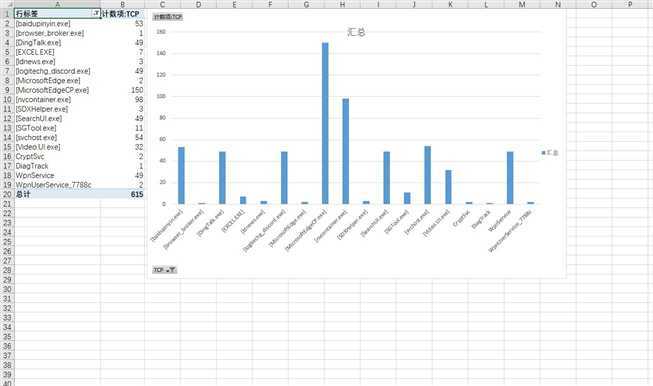This screenshot has height=386, width=653.
Task: Select column header H
Action: coord(342,4)
